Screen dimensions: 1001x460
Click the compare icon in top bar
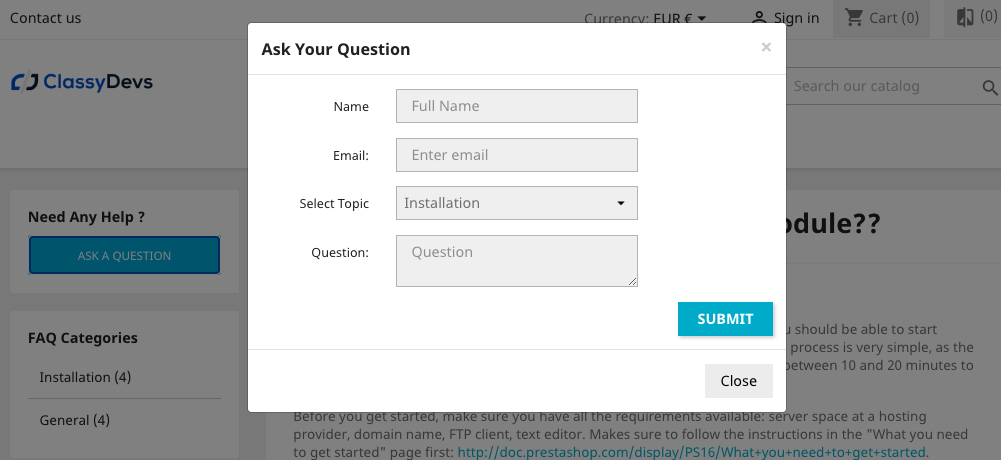(x=965, y=17)
